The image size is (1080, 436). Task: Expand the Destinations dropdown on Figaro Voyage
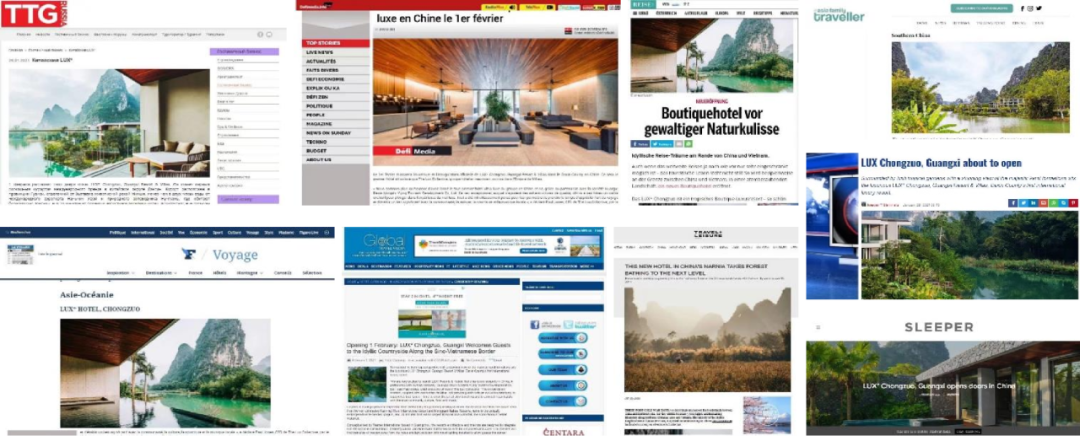161,273
